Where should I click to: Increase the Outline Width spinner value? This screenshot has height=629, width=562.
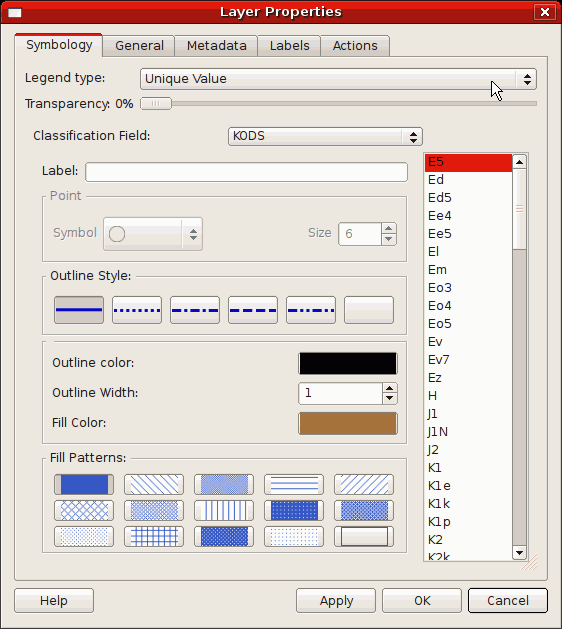390,388
